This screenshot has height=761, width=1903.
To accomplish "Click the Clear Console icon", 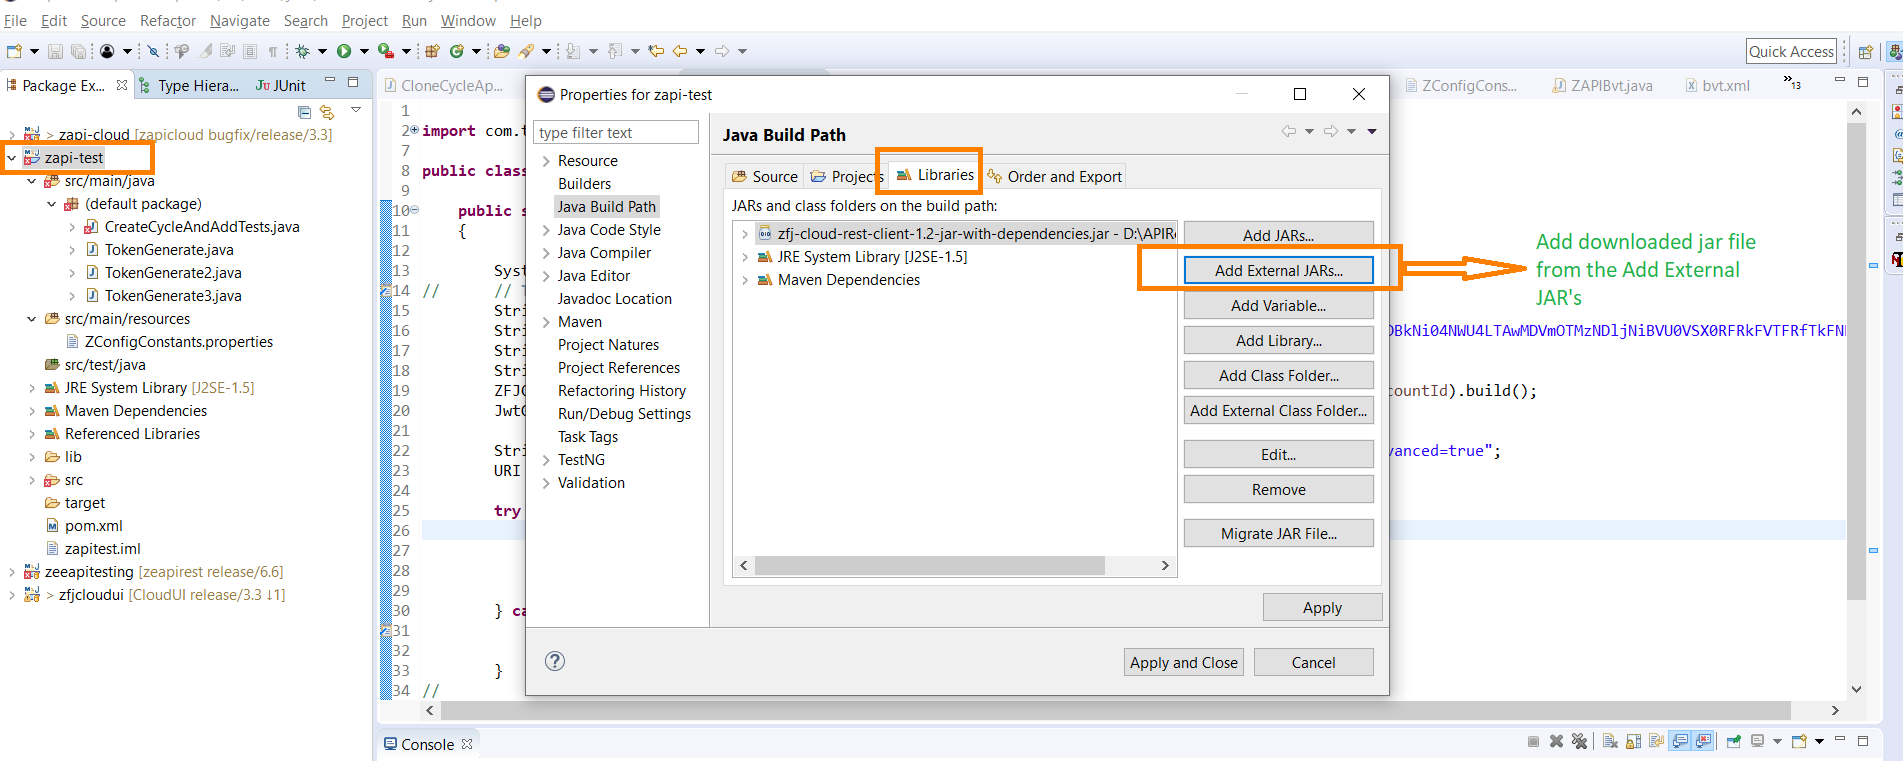I will [1610, 741].
